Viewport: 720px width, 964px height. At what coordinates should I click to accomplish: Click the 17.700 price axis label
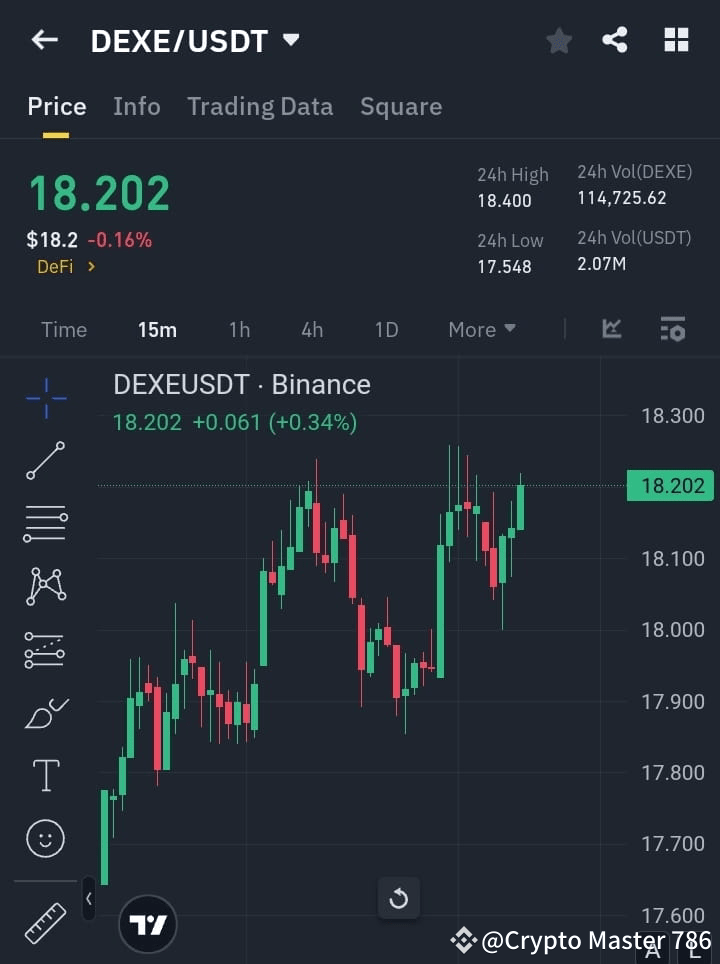pos(673,844)
